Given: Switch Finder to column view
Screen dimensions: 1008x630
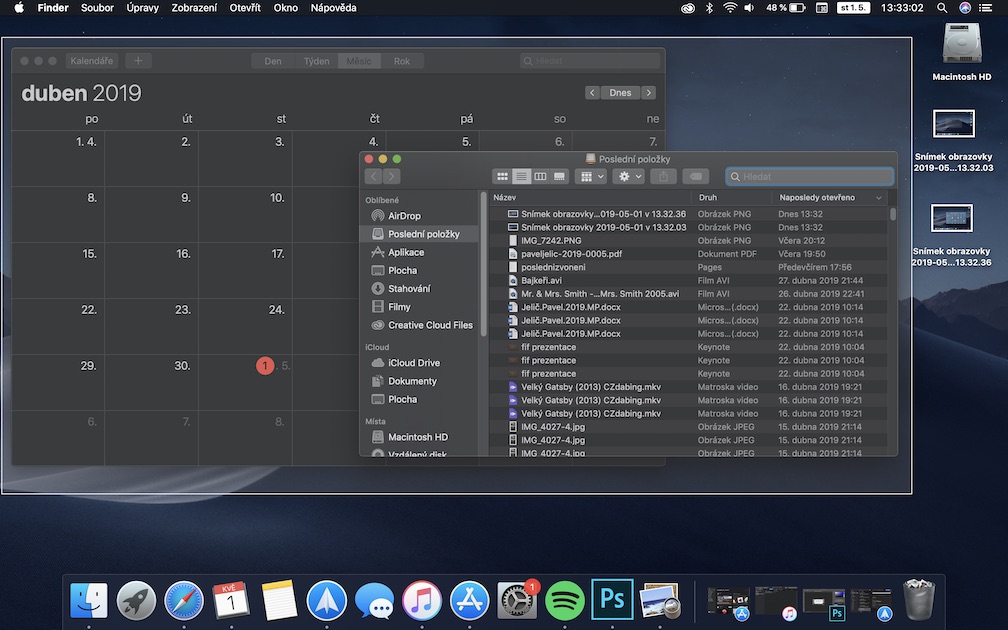Looking at the screenshot, I should [x=541, y=176].
